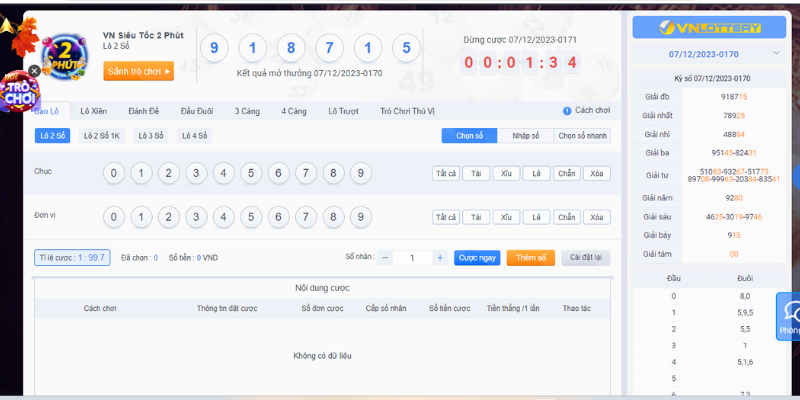The image size is (800, 400).
Task: Decrease multiplier with the minus icon
Action: 385,257
